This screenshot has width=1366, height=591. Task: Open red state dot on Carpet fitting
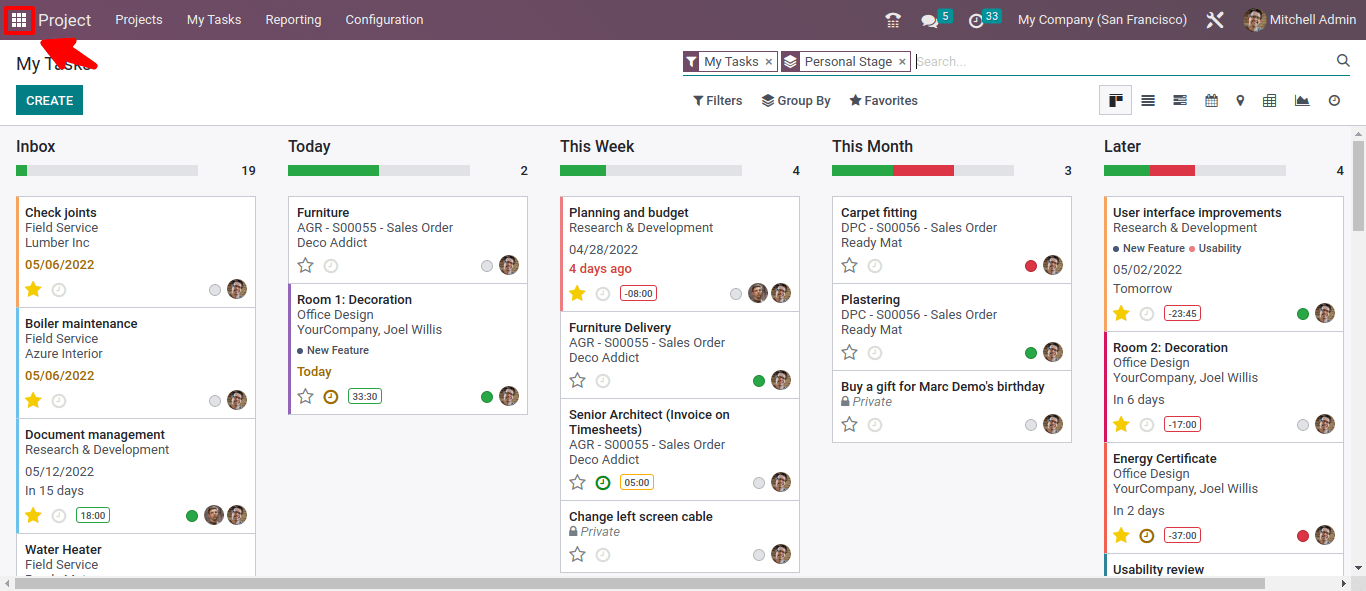tap(1031, 265)
